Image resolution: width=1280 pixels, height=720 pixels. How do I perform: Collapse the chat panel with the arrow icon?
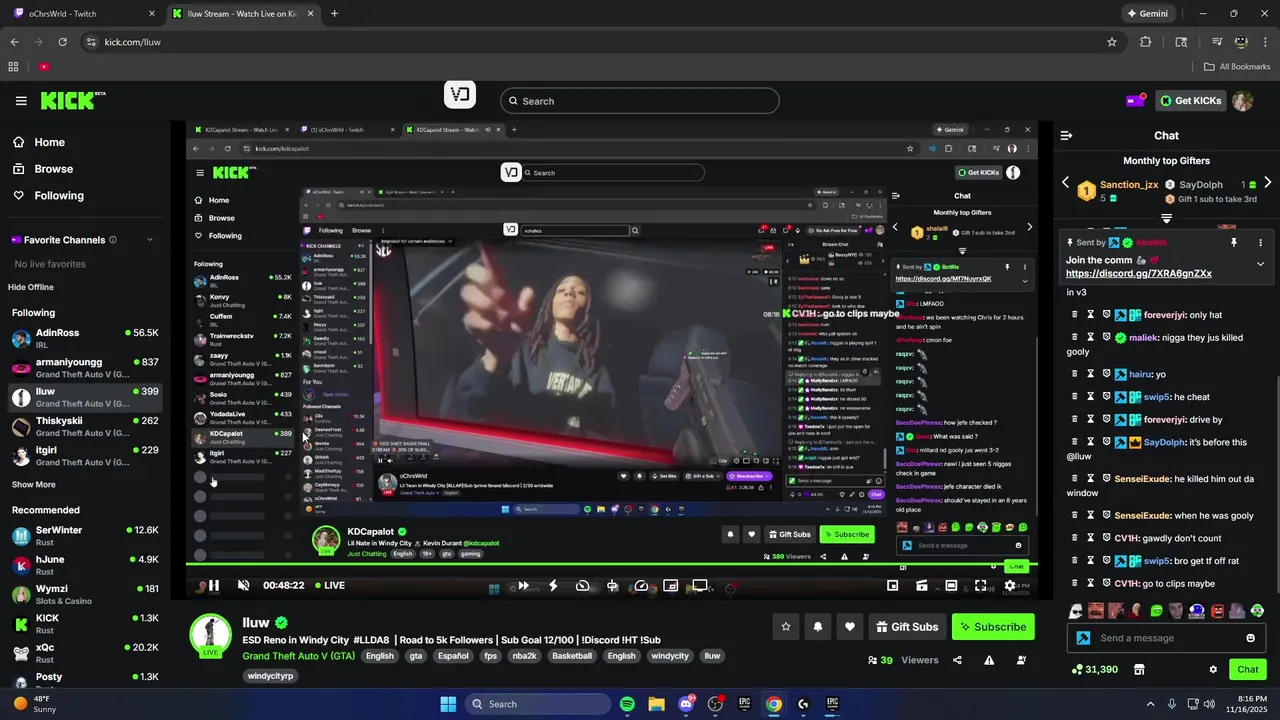[x=1066, y=136]
